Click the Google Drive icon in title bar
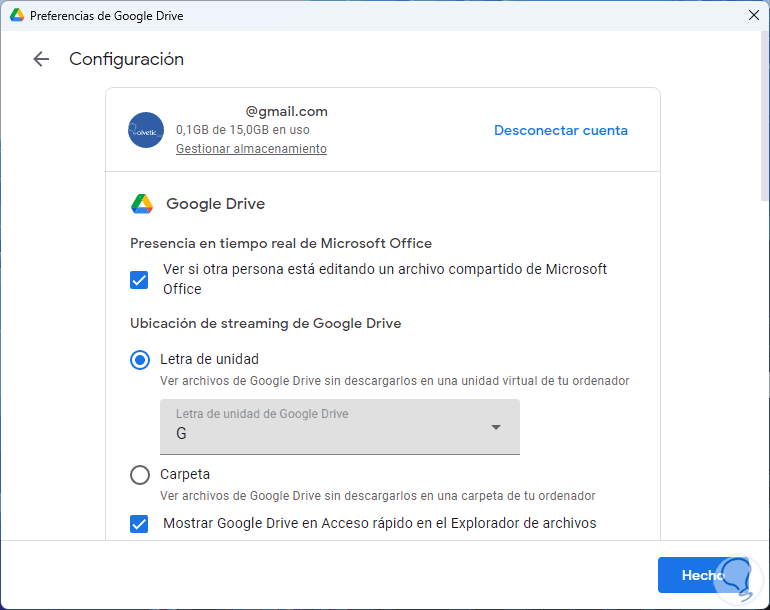Screen dimensions: 770x610 click(17, 16)
